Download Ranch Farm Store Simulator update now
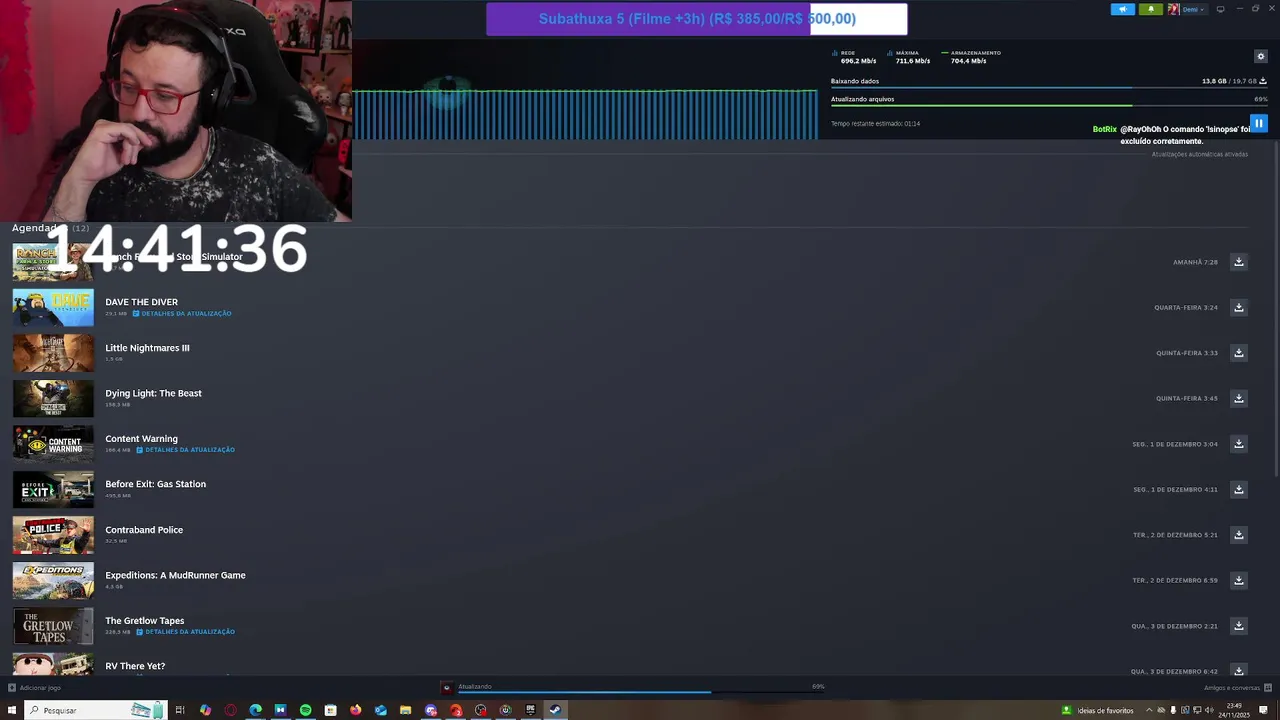1280x720 pixels. click(x=1238, y=262)
